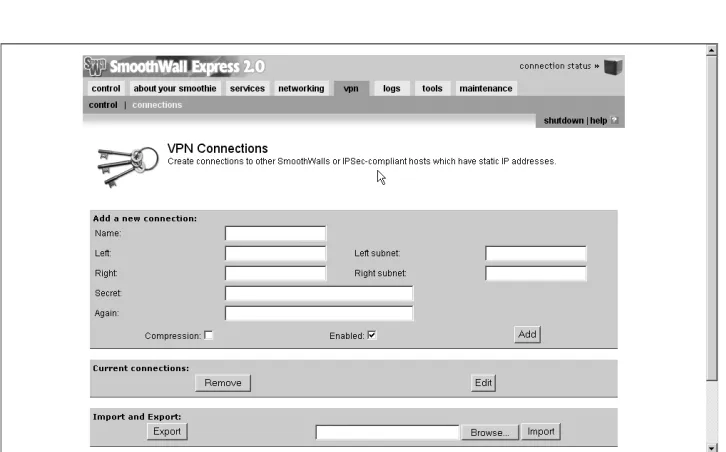Open the logs tab
Image resolution: width=726 pixels, height=452 pixels.
click(392, 88)
